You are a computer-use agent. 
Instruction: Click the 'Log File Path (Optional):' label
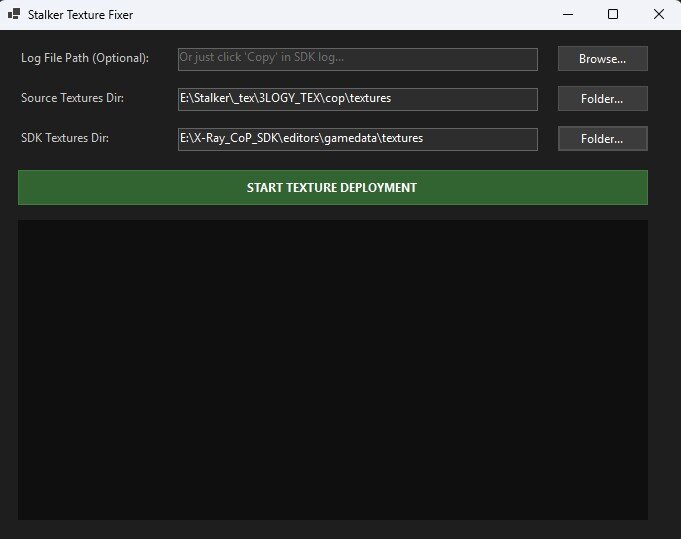(x=85, y=58)
